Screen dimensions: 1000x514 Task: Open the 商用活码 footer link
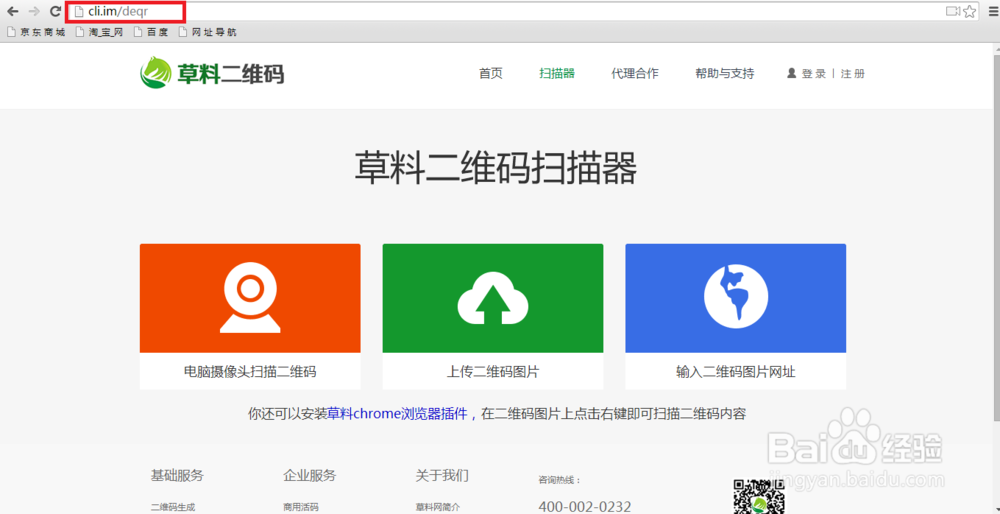[300, 508]
